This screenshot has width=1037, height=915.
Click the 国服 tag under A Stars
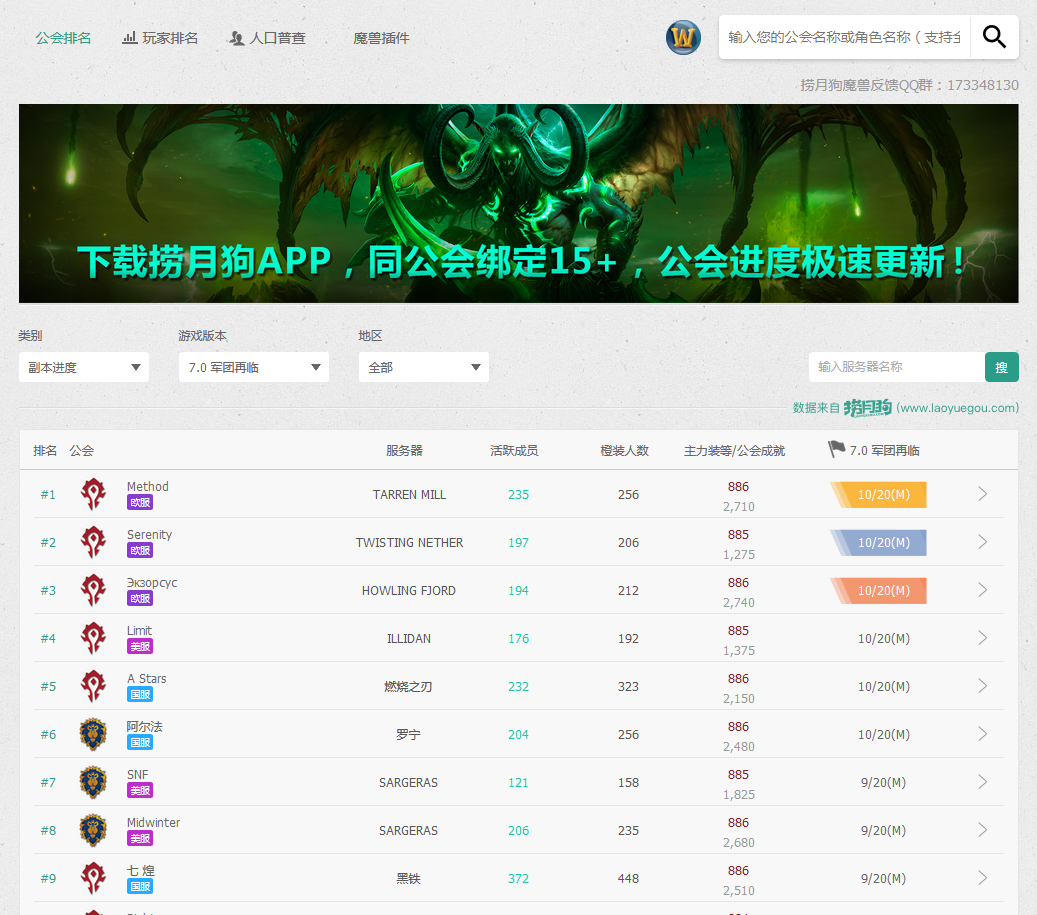[140, 694]
